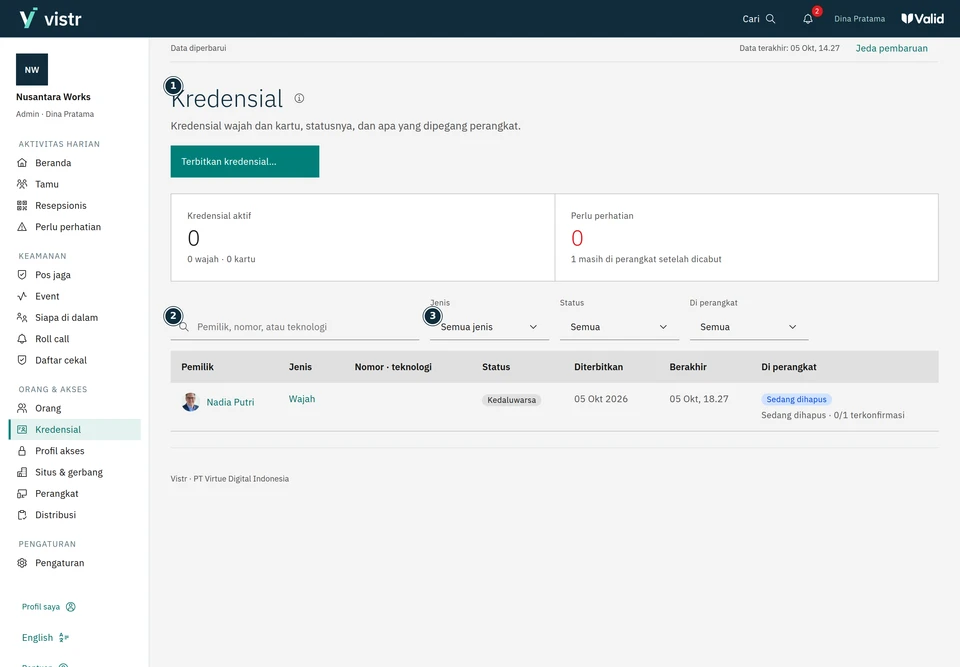960x667 pixels.
Task: Click the lock icon beside Profil akses
Action: pyautogui.click(x=22, y=451)
